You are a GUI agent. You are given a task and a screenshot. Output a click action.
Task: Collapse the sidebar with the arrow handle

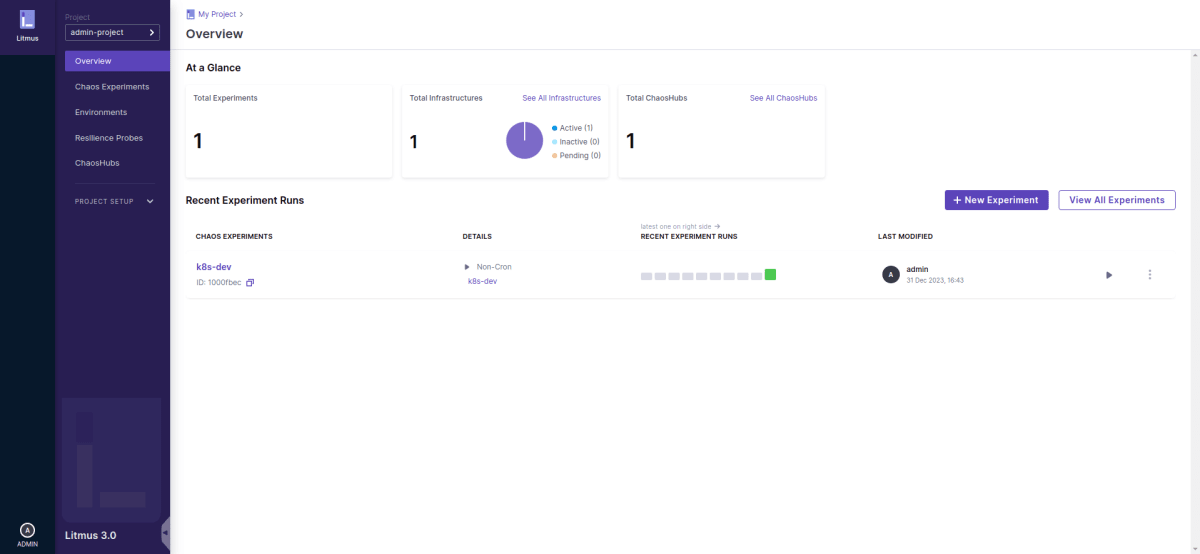165,533
